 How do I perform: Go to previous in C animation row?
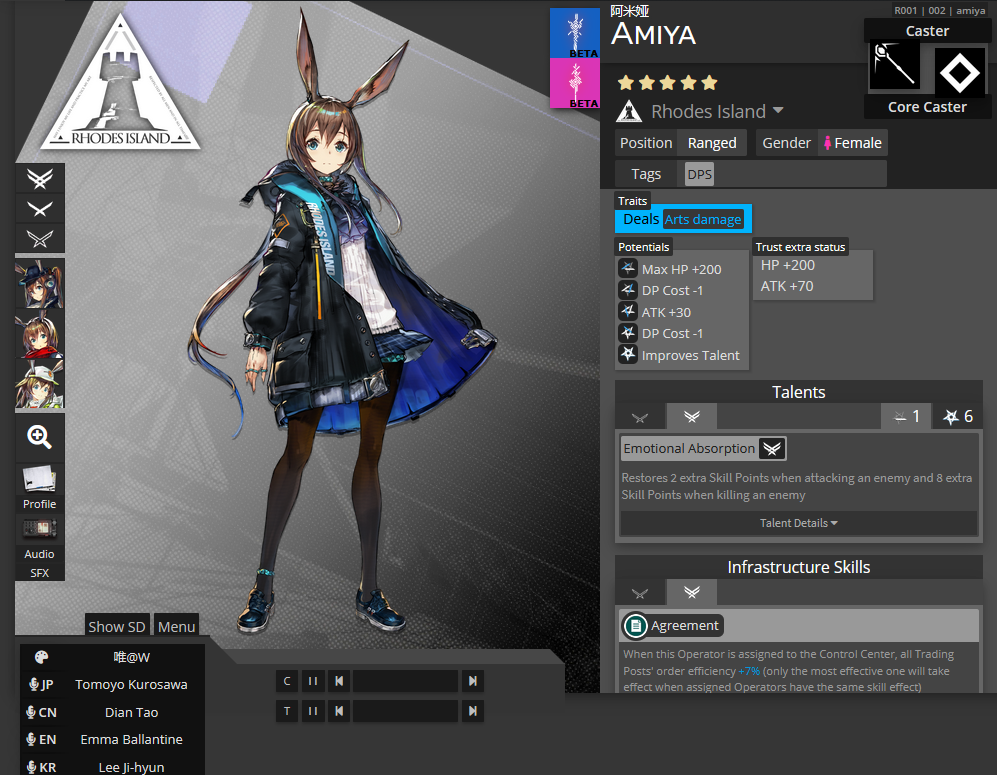pyautogui.click(x=339, y=681)
